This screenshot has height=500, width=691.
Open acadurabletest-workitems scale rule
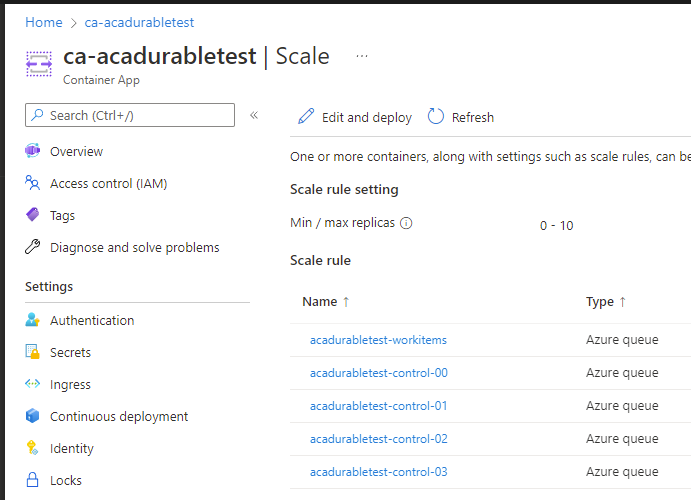pos(378,340)
